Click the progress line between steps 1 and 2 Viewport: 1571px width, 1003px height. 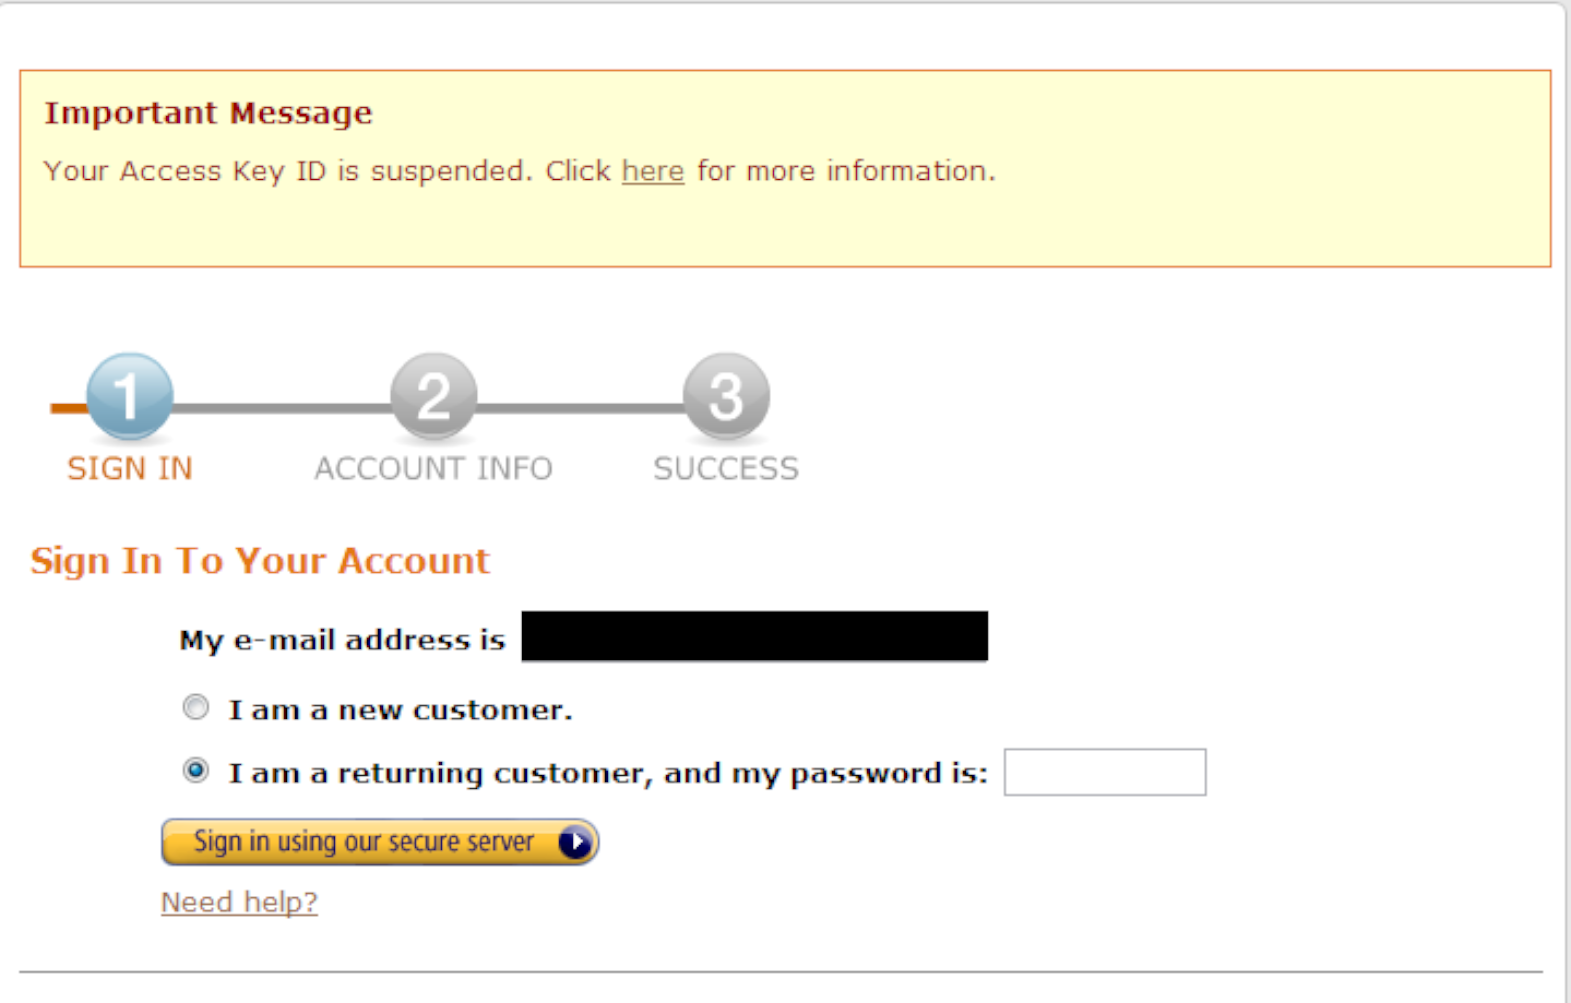(282, 408)
